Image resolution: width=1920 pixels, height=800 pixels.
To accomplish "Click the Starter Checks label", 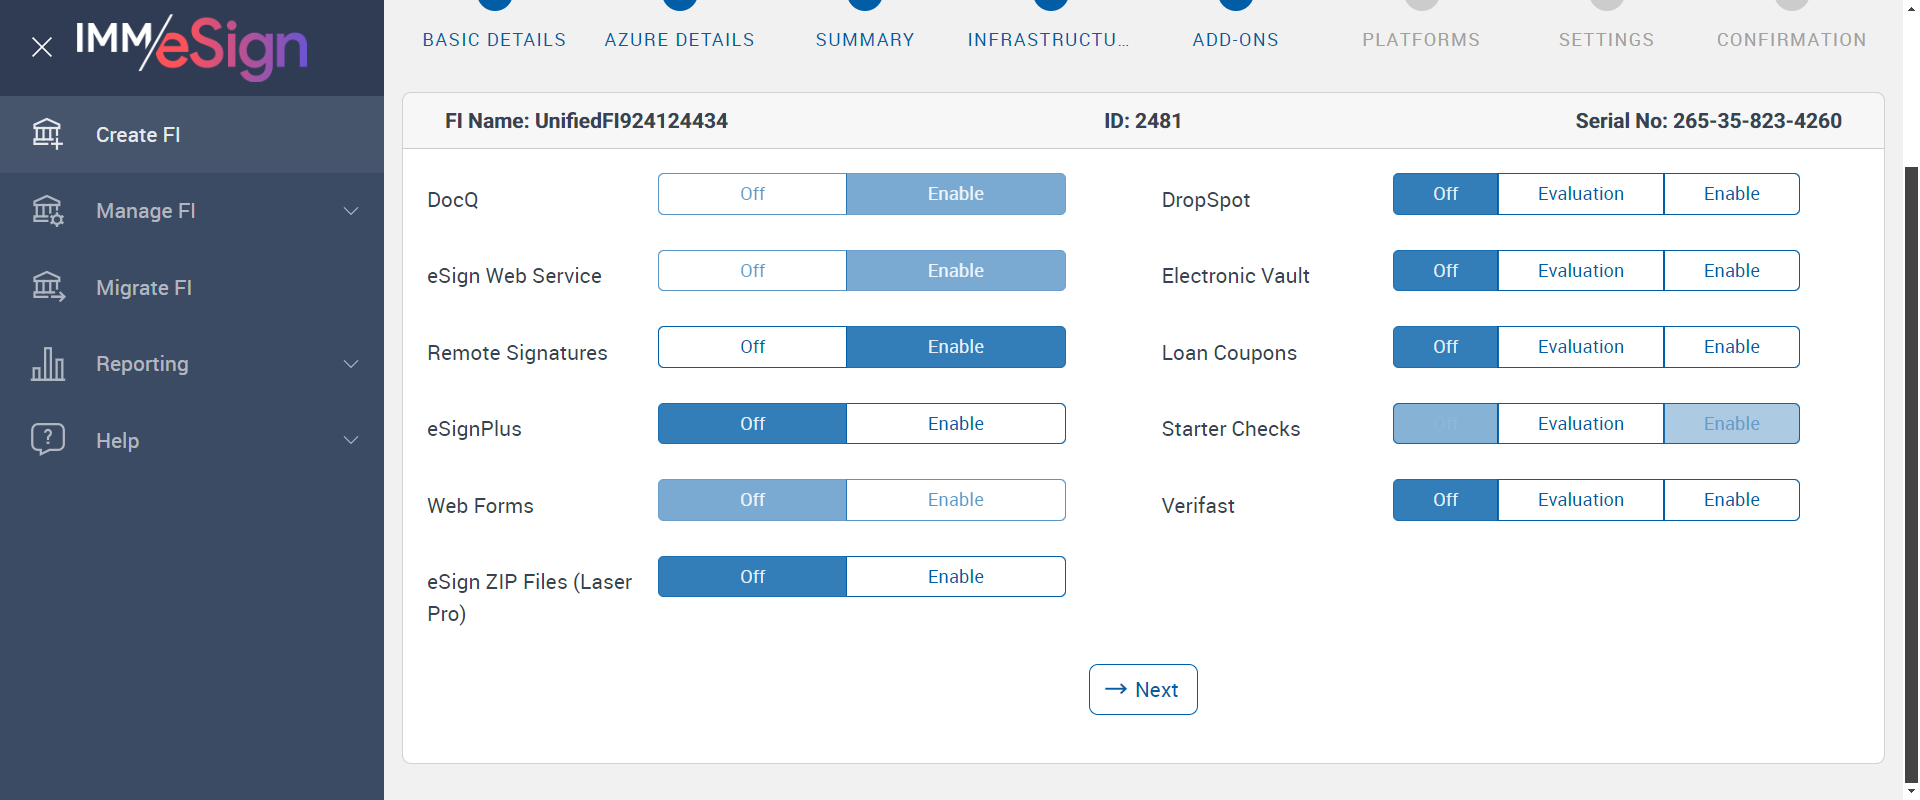I will click(x=1231, y=429).
